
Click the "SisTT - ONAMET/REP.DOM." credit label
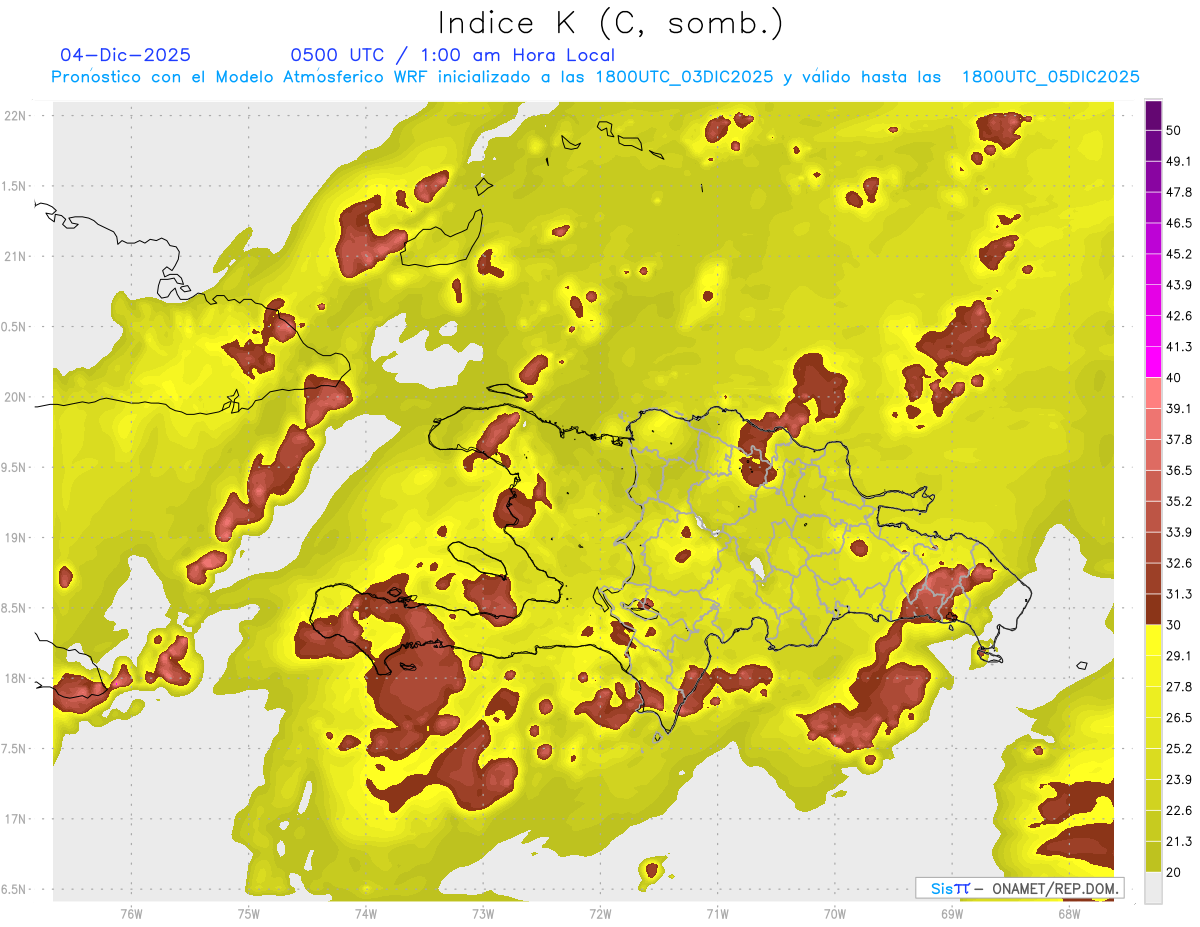[x=1019, y=888]
